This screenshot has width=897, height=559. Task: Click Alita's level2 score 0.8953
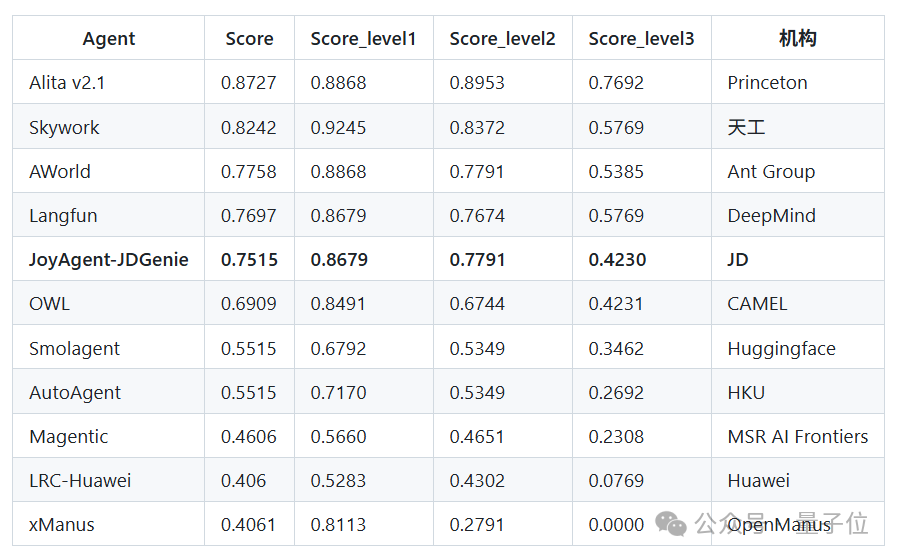point(477,82)
